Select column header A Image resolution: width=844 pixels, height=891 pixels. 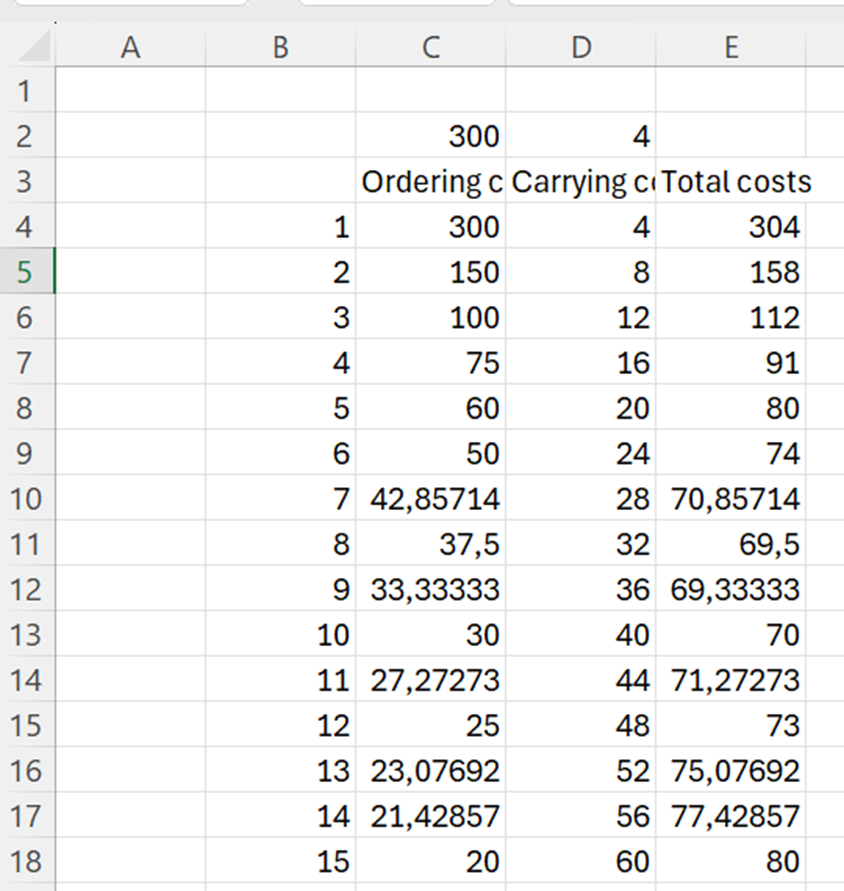130,46
